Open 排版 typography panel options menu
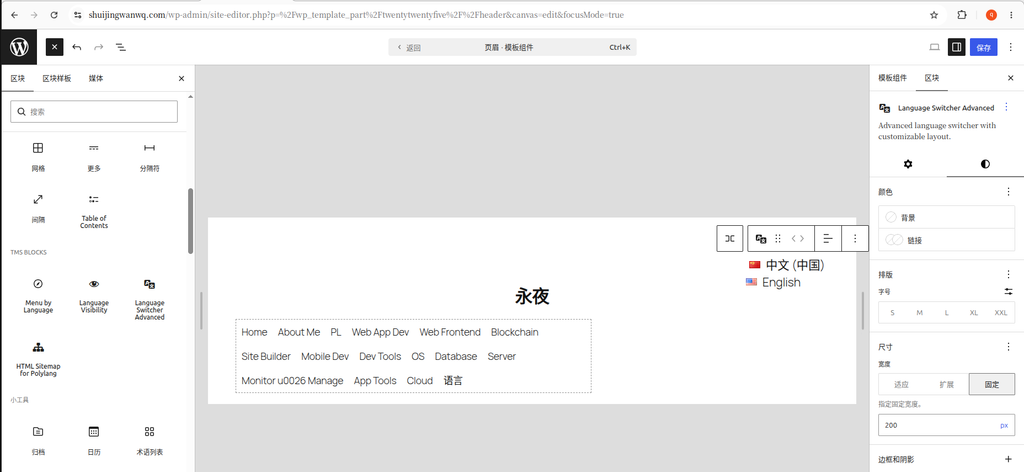The width and height of the screenshot is (1024, 472). pos(1008,274)
